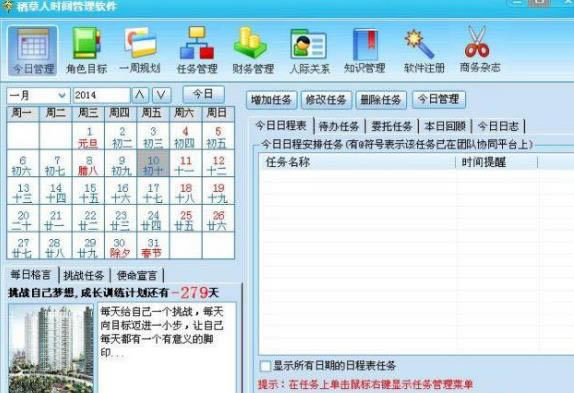The width and height of the screenshot is (574, 393).
Task: Select 每日格言 tab
Action: pos(31,275)
